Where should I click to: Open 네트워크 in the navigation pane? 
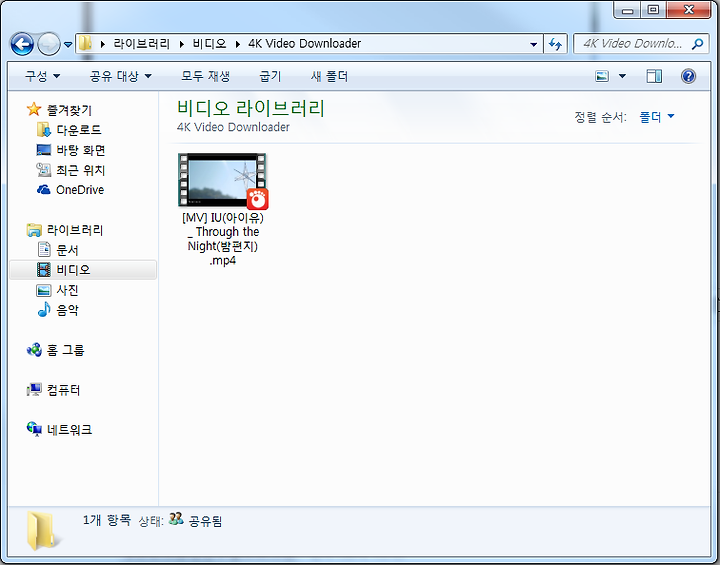[69, 430]
